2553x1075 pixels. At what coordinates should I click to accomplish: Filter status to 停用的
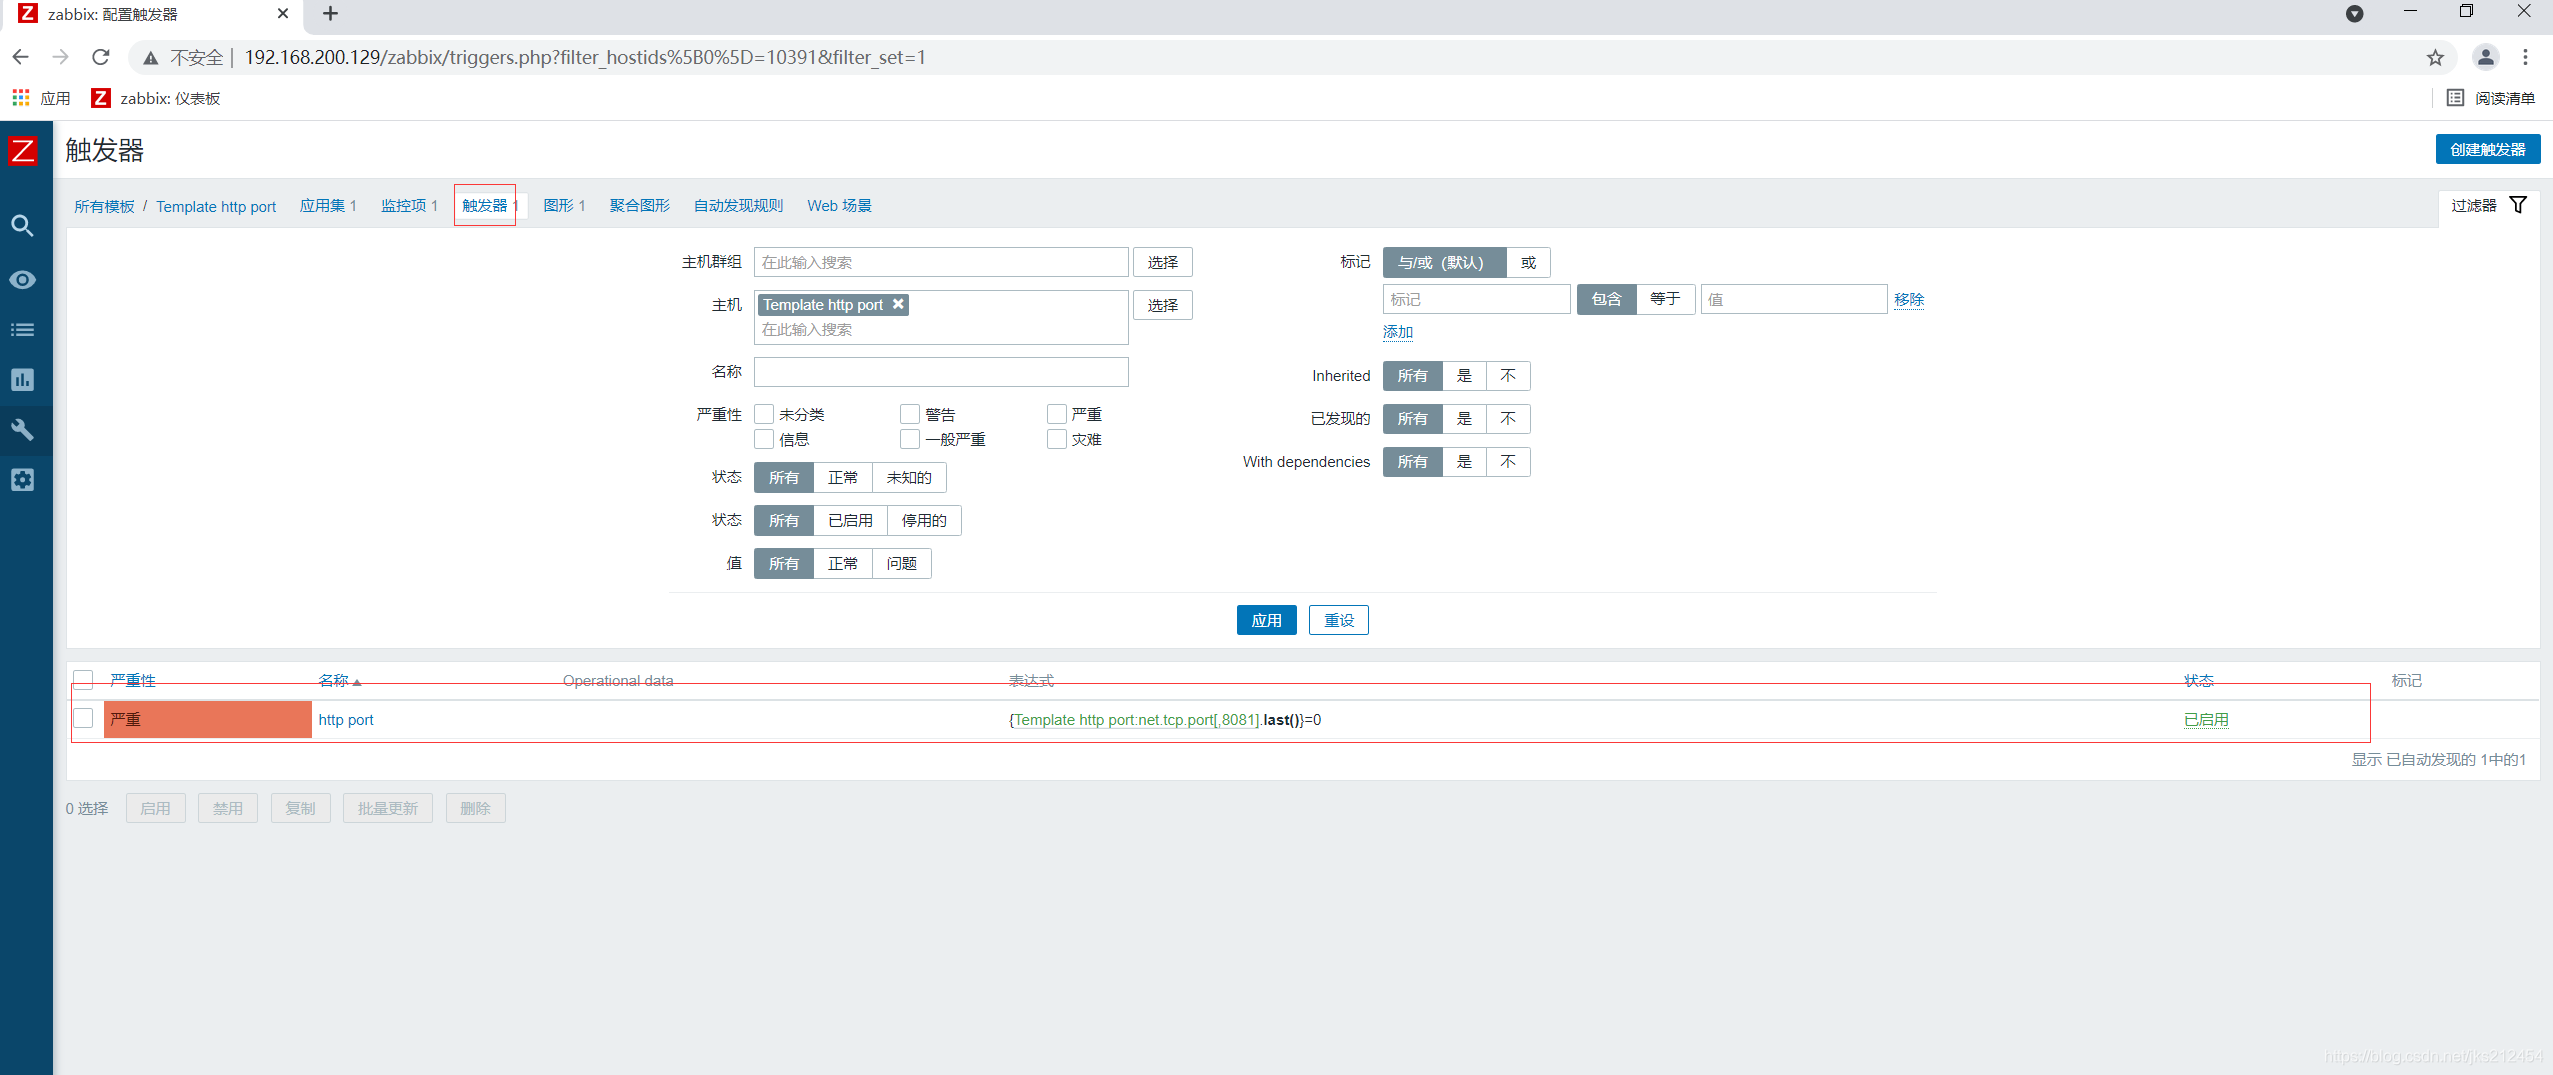[924, 521]
